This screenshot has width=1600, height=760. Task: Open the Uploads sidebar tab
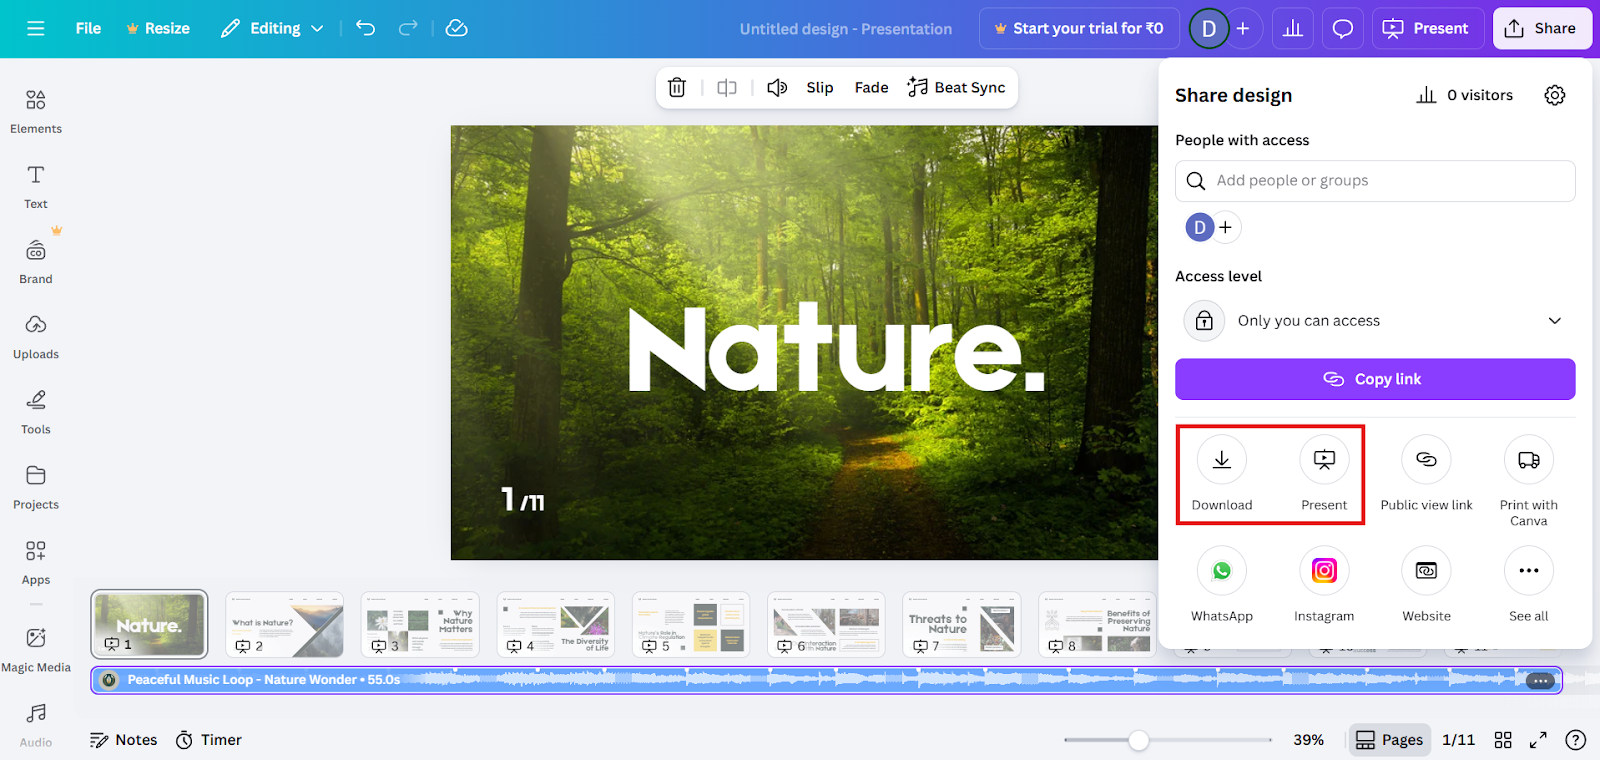(x=36, y=337)
